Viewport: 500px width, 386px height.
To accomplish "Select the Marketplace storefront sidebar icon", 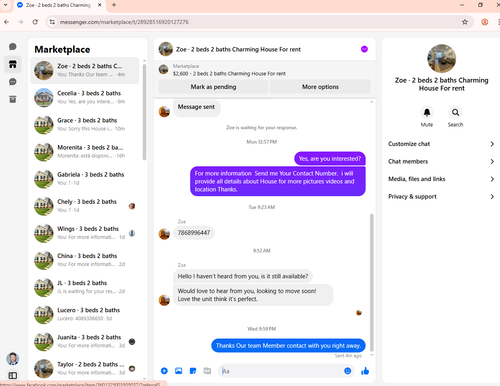I will coord(13,64).
